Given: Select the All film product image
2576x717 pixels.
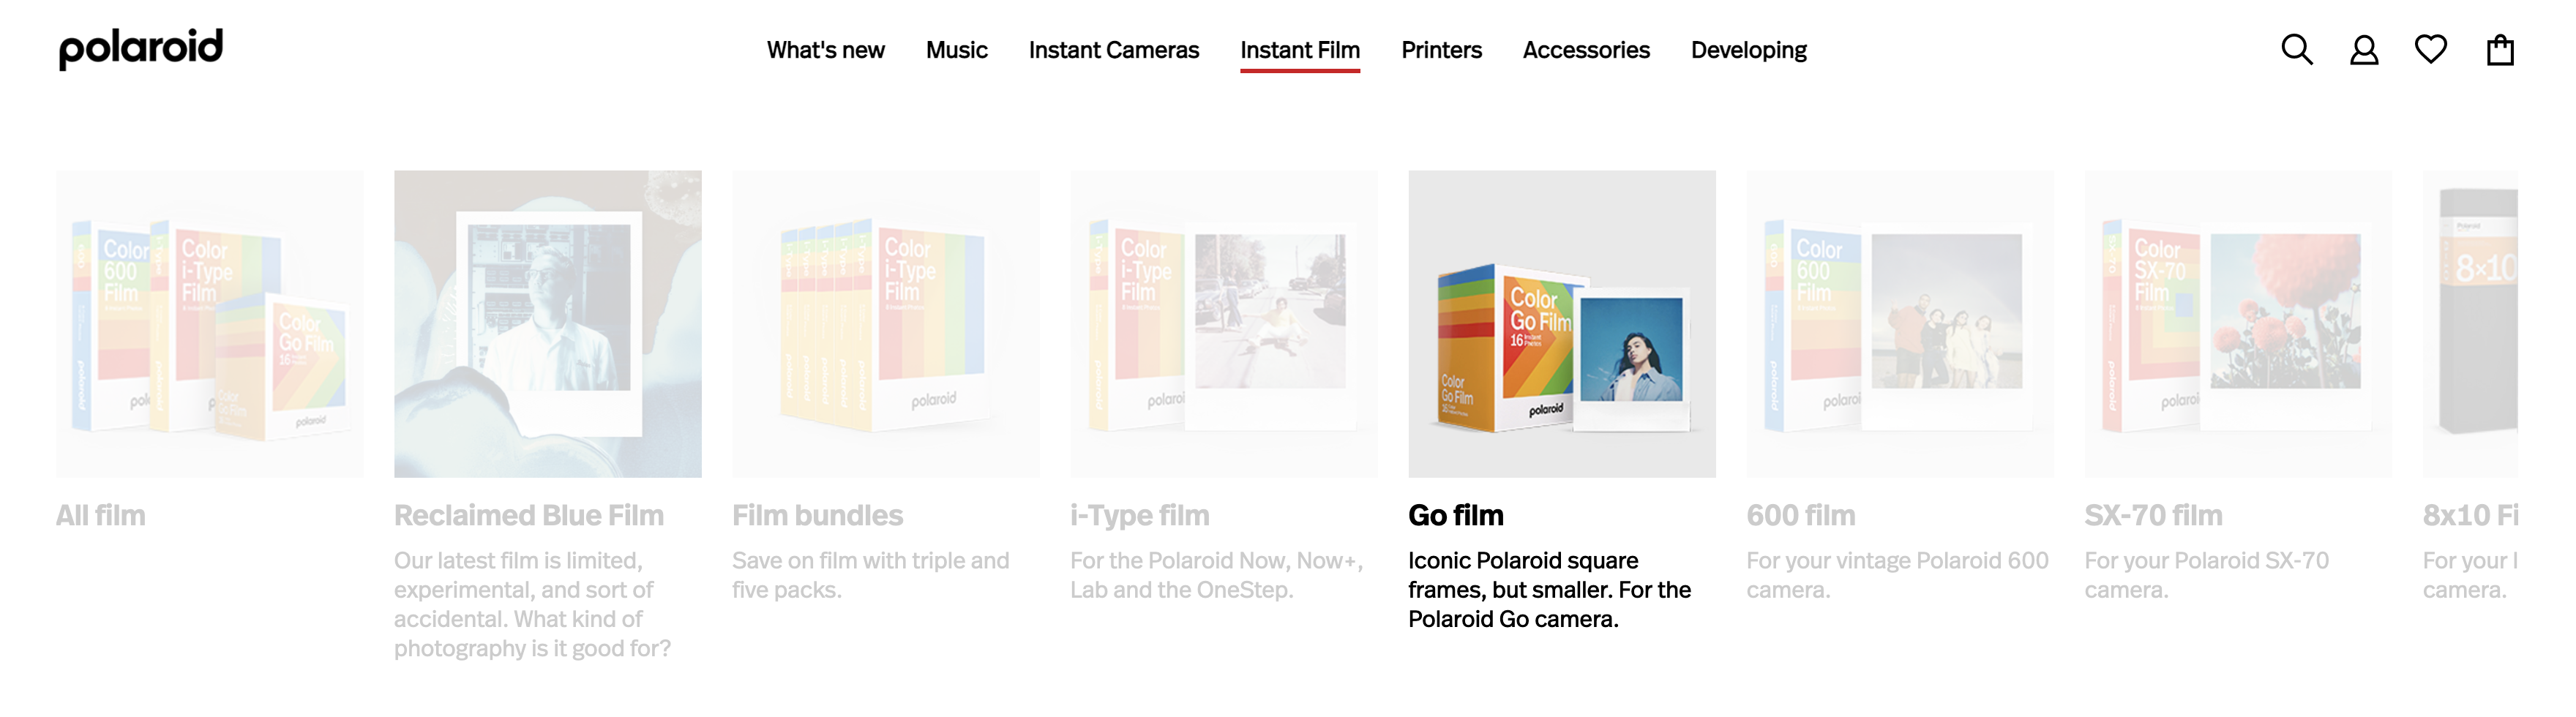Looking at the screenshot, I should (210, 323).
